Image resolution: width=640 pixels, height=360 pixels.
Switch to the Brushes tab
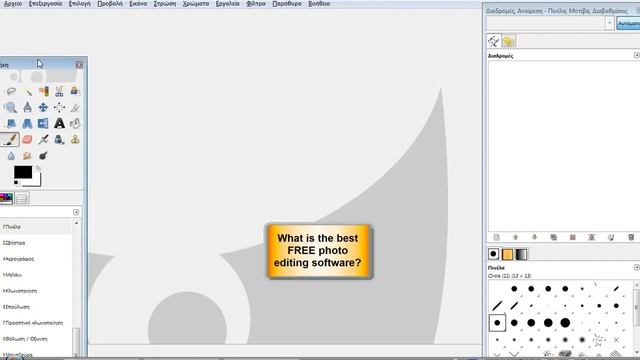click(x=493, y=254)
